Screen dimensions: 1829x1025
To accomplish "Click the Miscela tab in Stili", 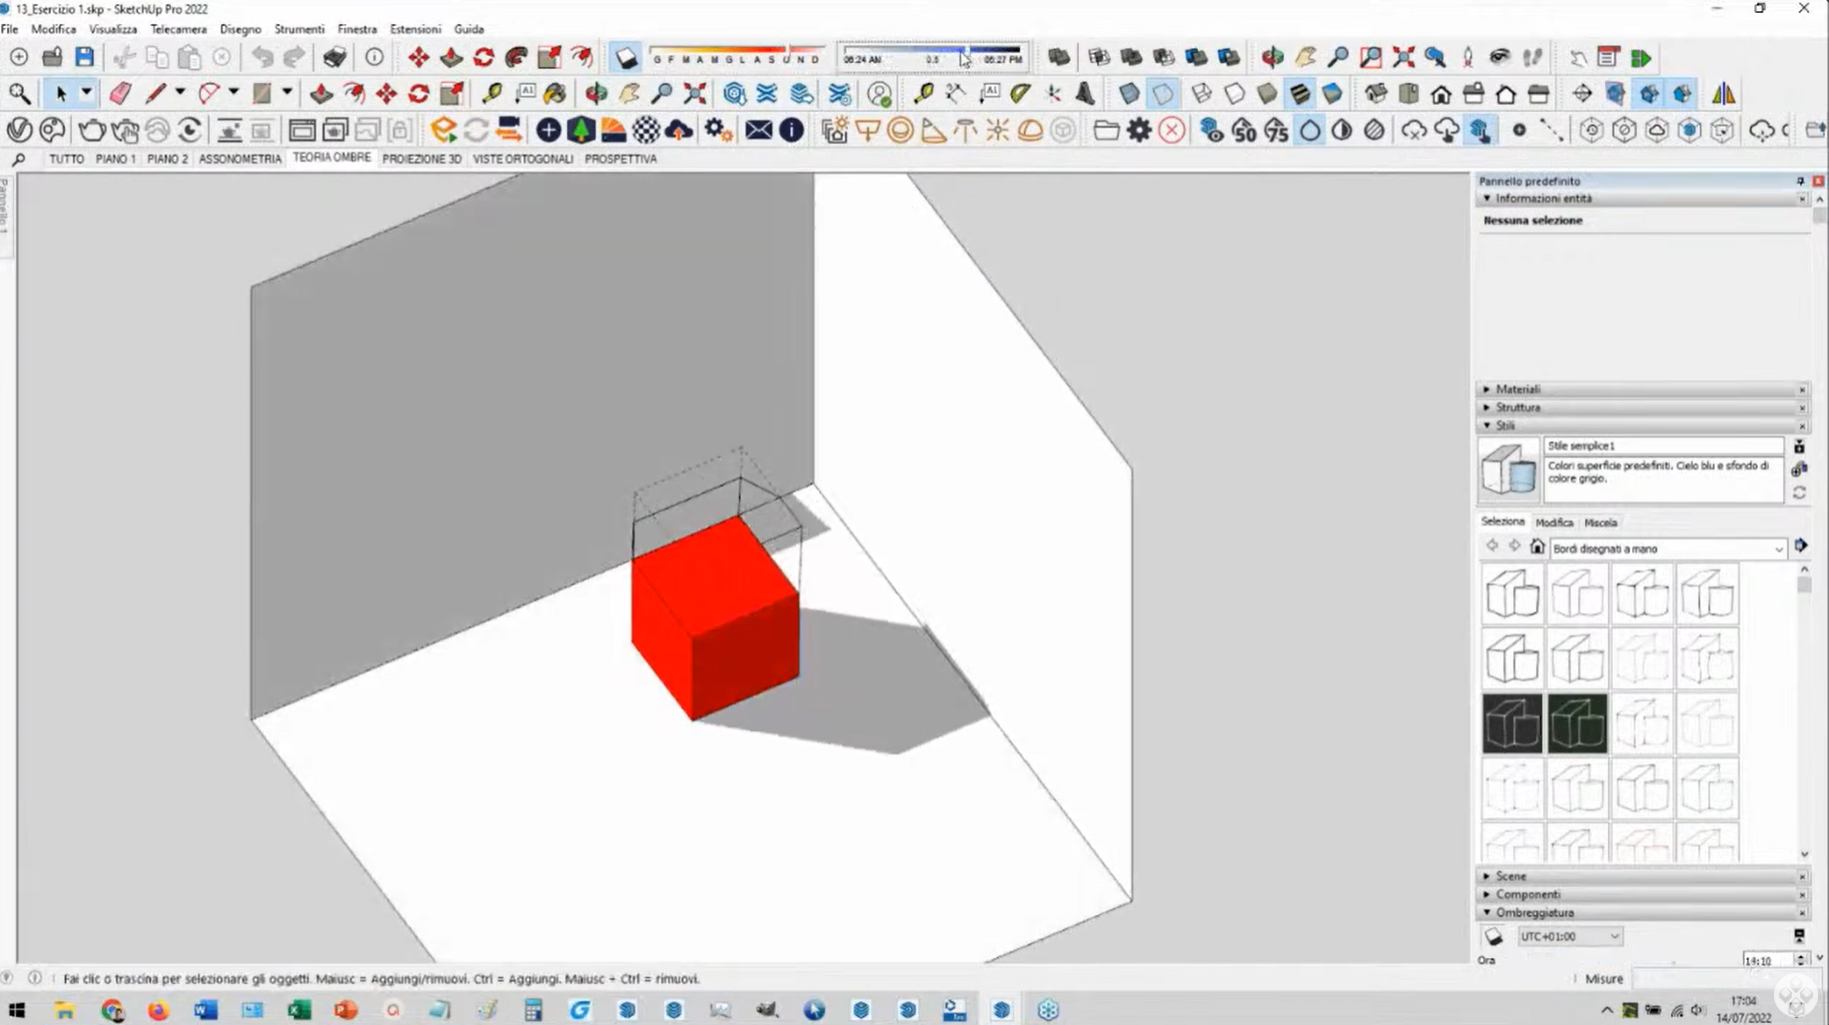I will (1600, 523).
